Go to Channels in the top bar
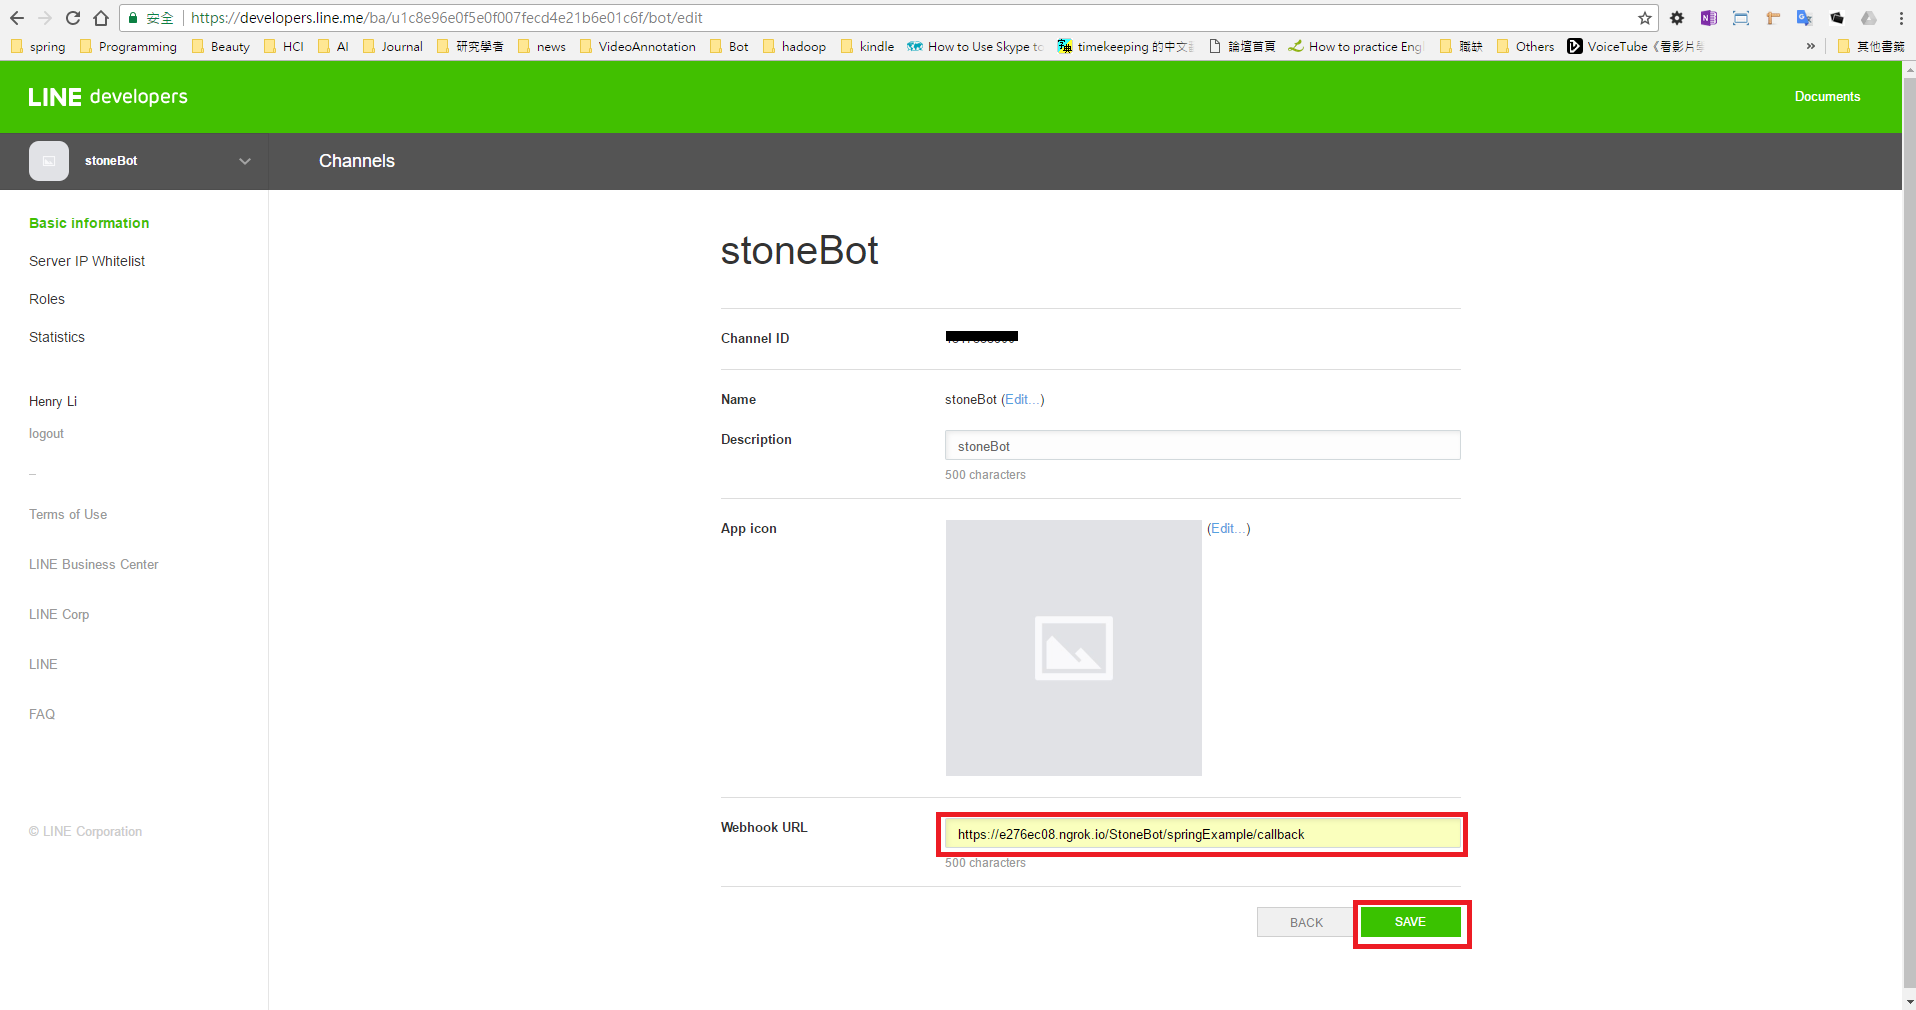1916x1010 pixels. (x=357, y=161)
